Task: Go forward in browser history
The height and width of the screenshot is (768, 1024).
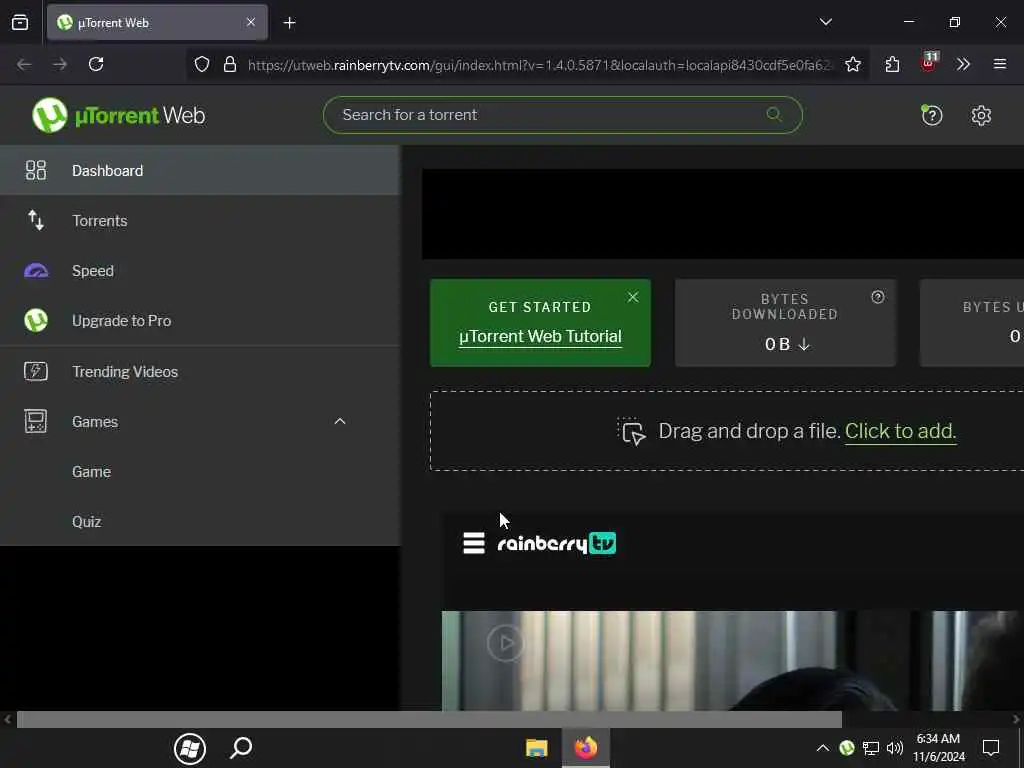Action: [x=60, y=64]
